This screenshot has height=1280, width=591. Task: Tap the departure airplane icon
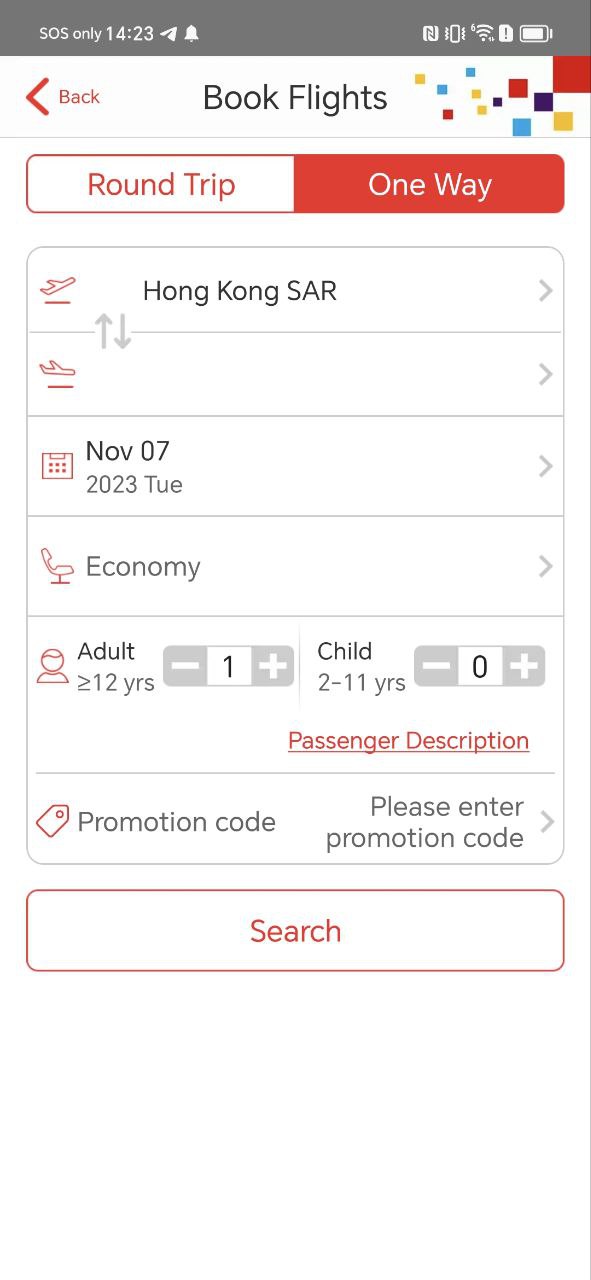[x=57, y=290]
